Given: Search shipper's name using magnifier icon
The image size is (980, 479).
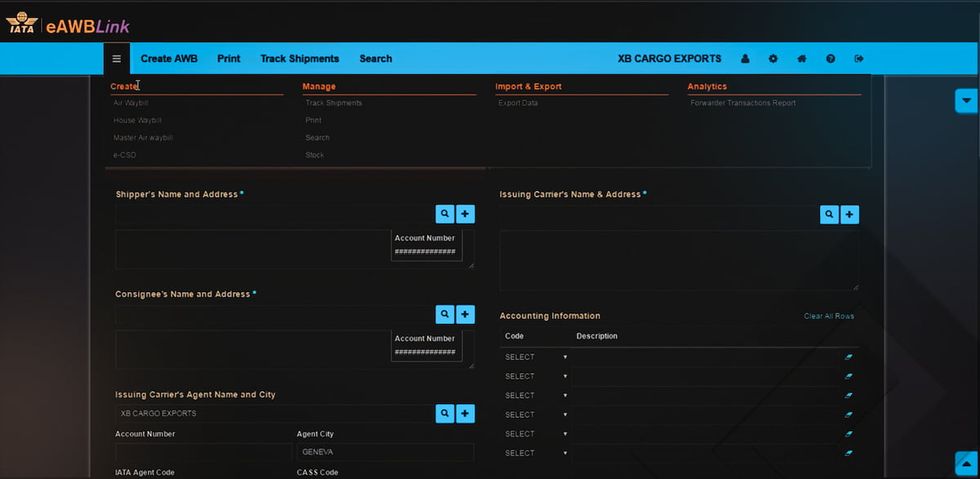Looking at the screenshot, I should point(444,214).
